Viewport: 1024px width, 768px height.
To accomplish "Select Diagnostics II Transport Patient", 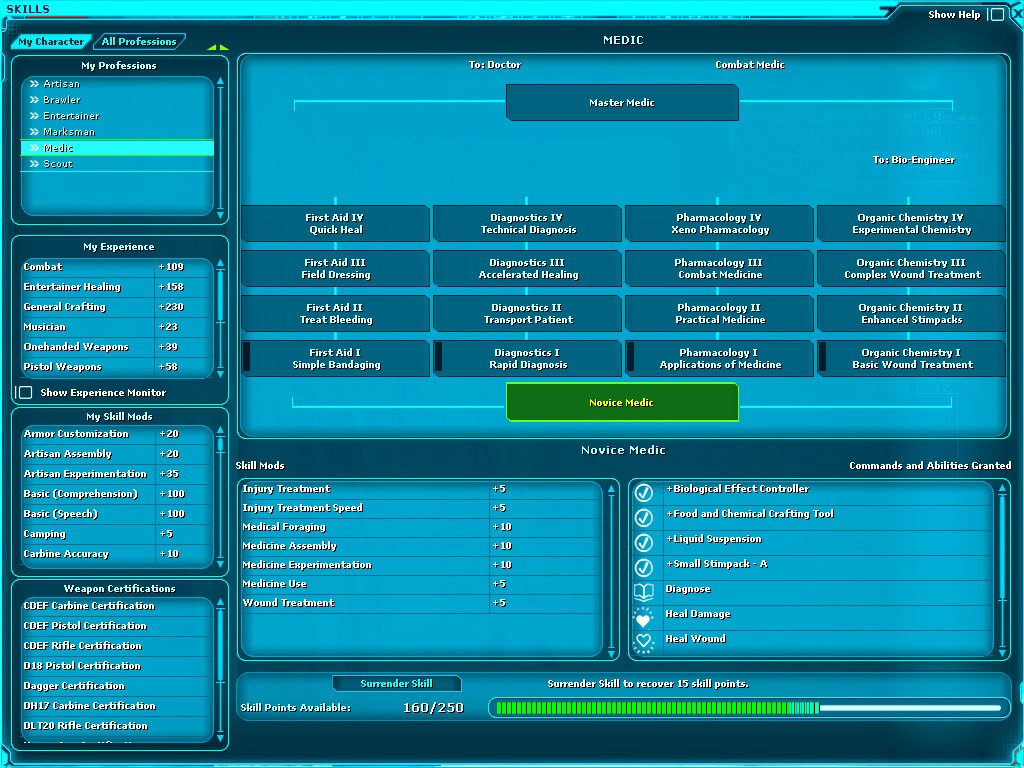I will click(x=528, y=313).
